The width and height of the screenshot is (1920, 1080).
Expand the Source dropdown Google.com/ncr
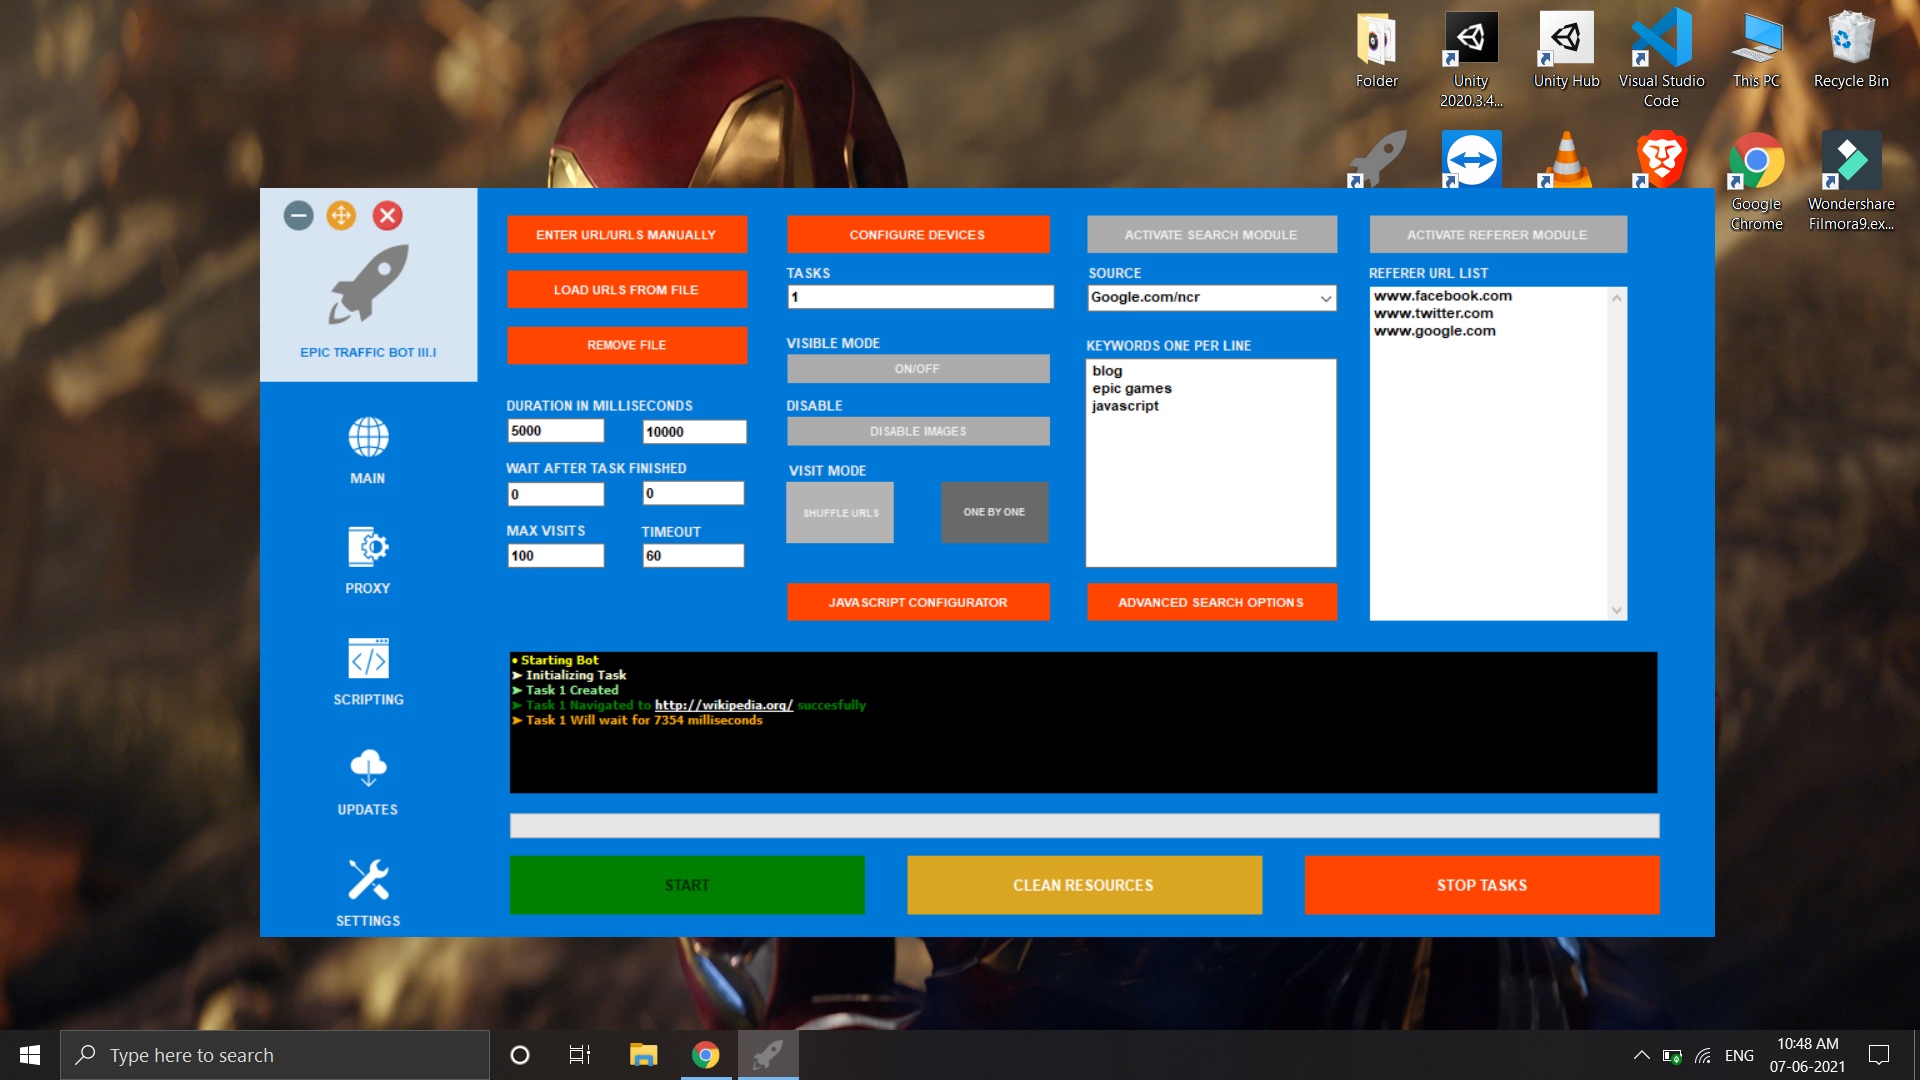tap(1325, 298)
